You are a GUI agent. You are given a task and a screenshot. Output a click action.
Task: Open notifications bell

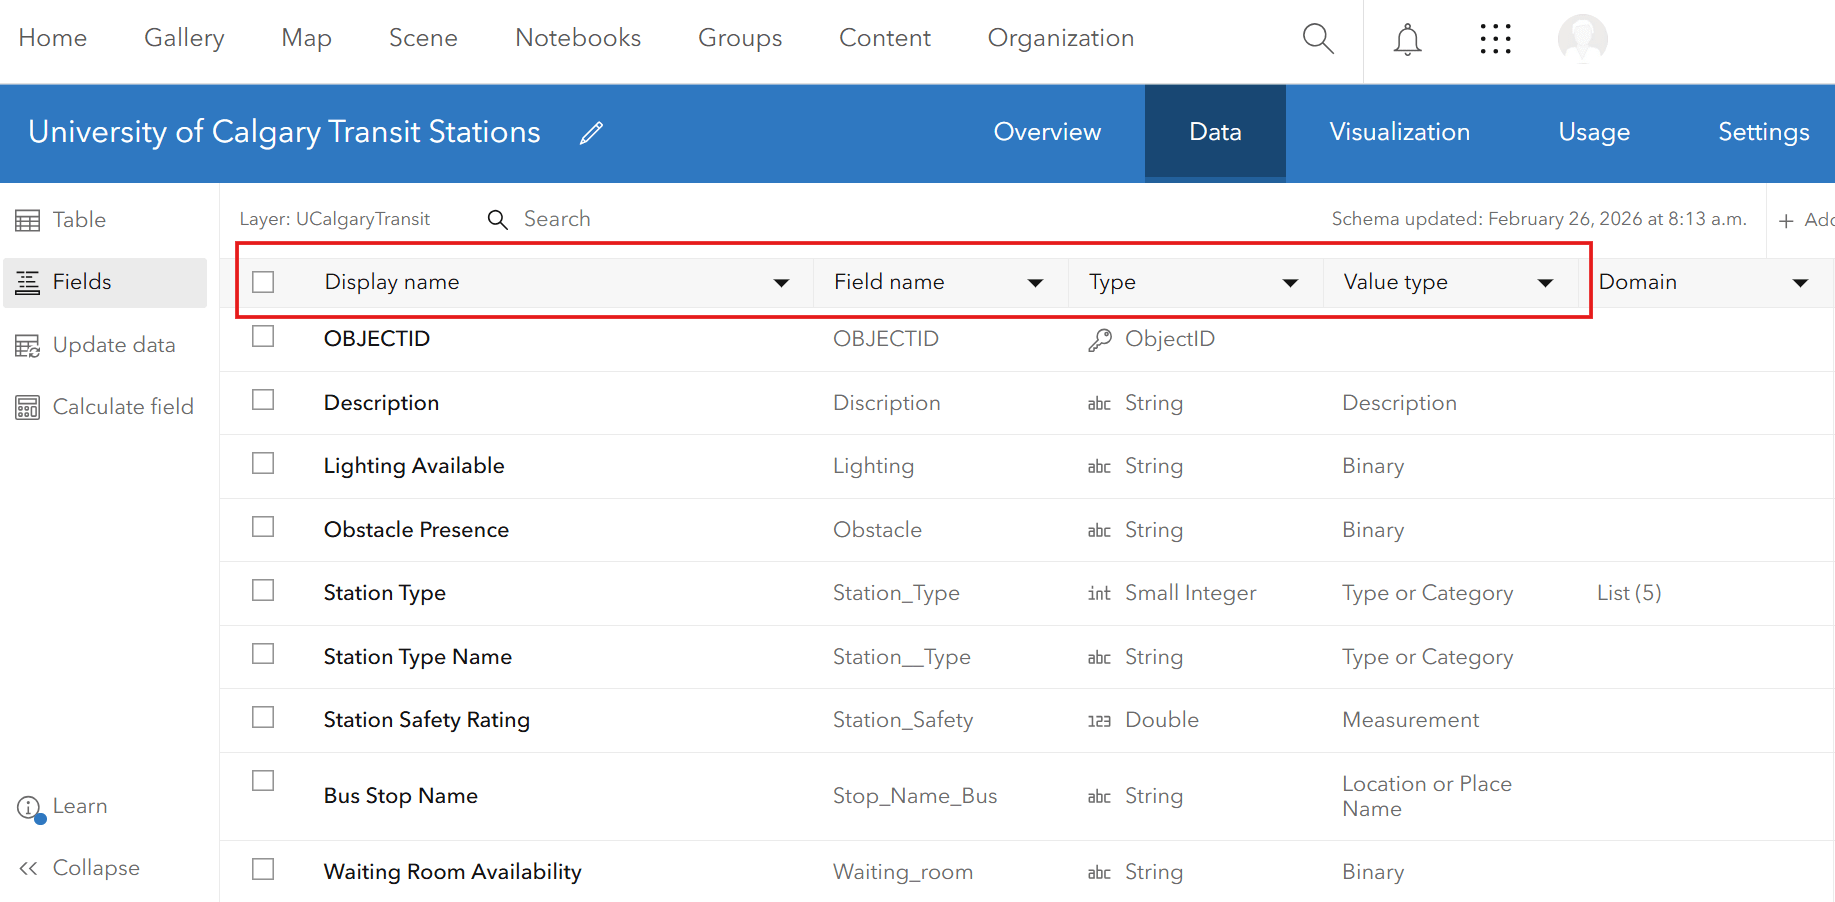1407,39
